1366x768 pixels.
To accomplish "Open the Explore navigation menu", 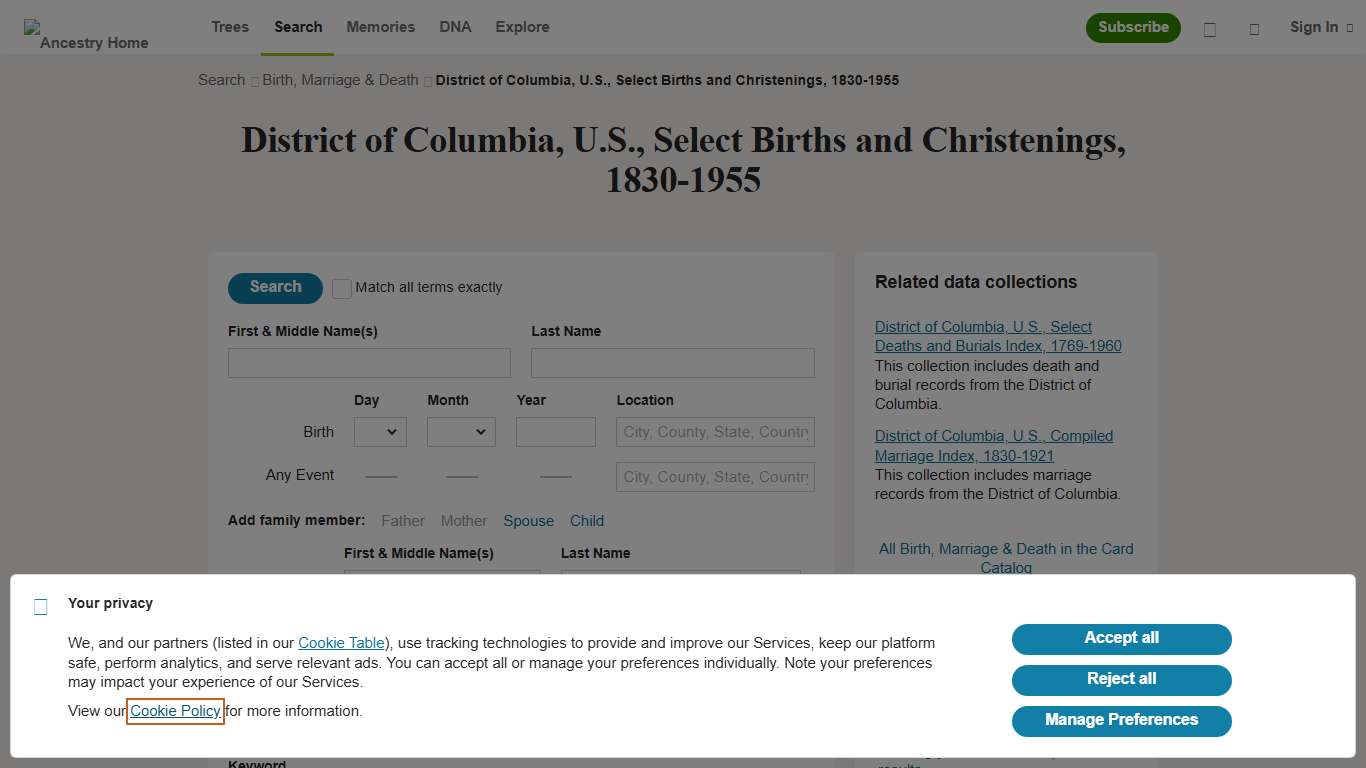I will coord(522,27).
